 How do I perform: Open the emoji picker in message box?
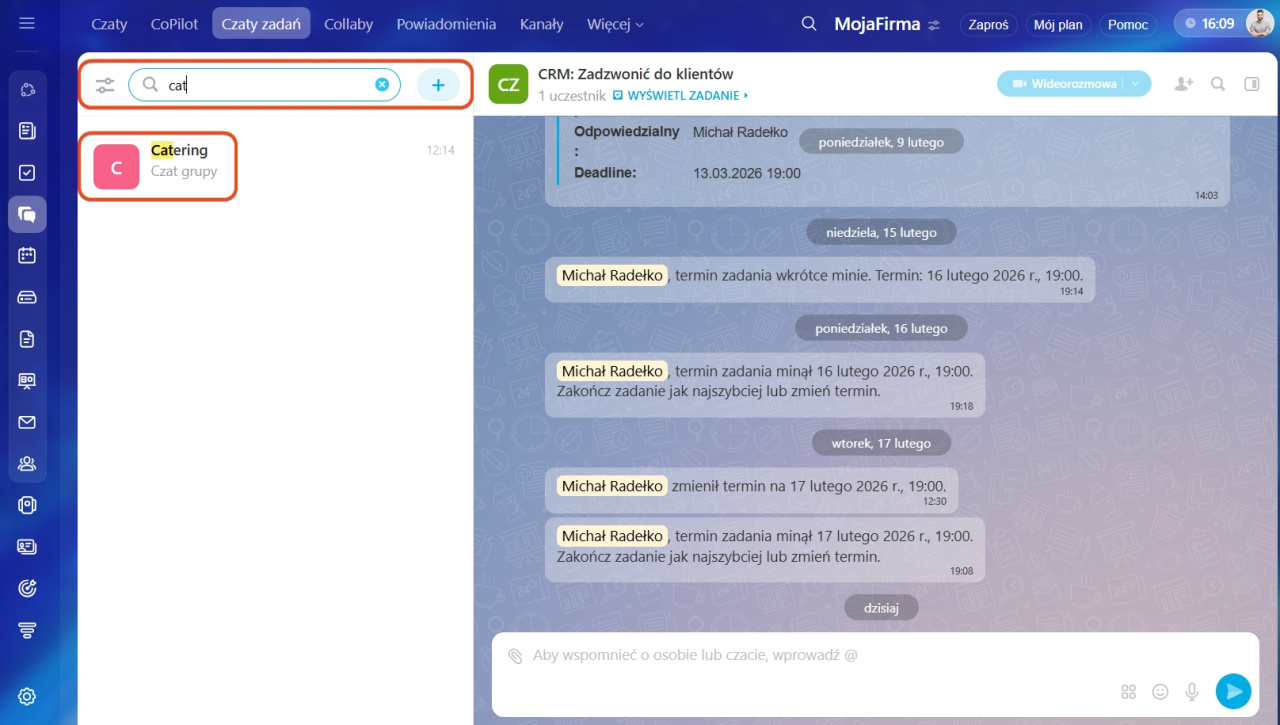[x=1160, y=691]
